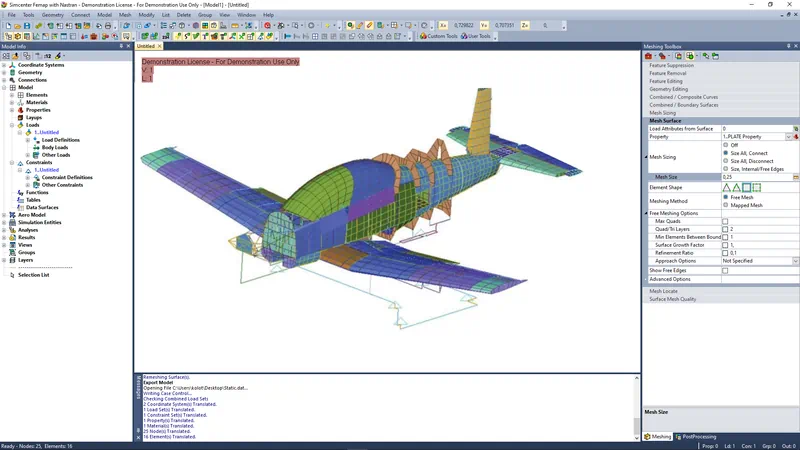Collapse the Mesh Sizing section
This screenshot has height=450, width=800.
tap(646, 157)
